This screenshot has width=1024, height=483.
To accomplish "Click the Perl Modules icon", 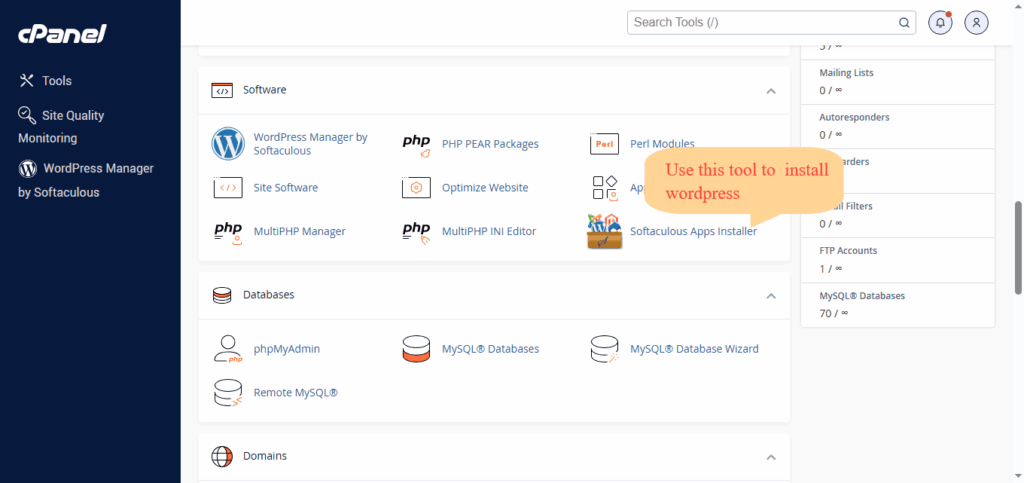I will 604,144.
